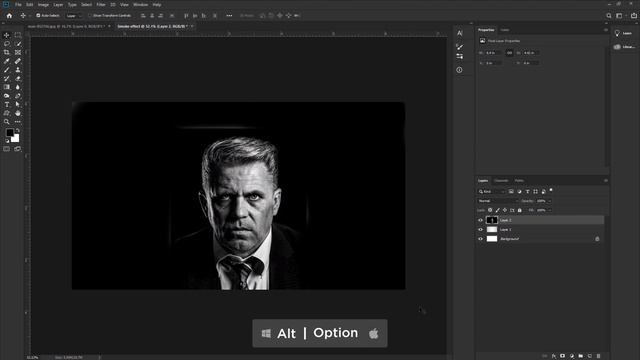Hide Layer 1 using its eye icon
The height and width of the screenshot is (360, 640).
[x=480, y=229]
